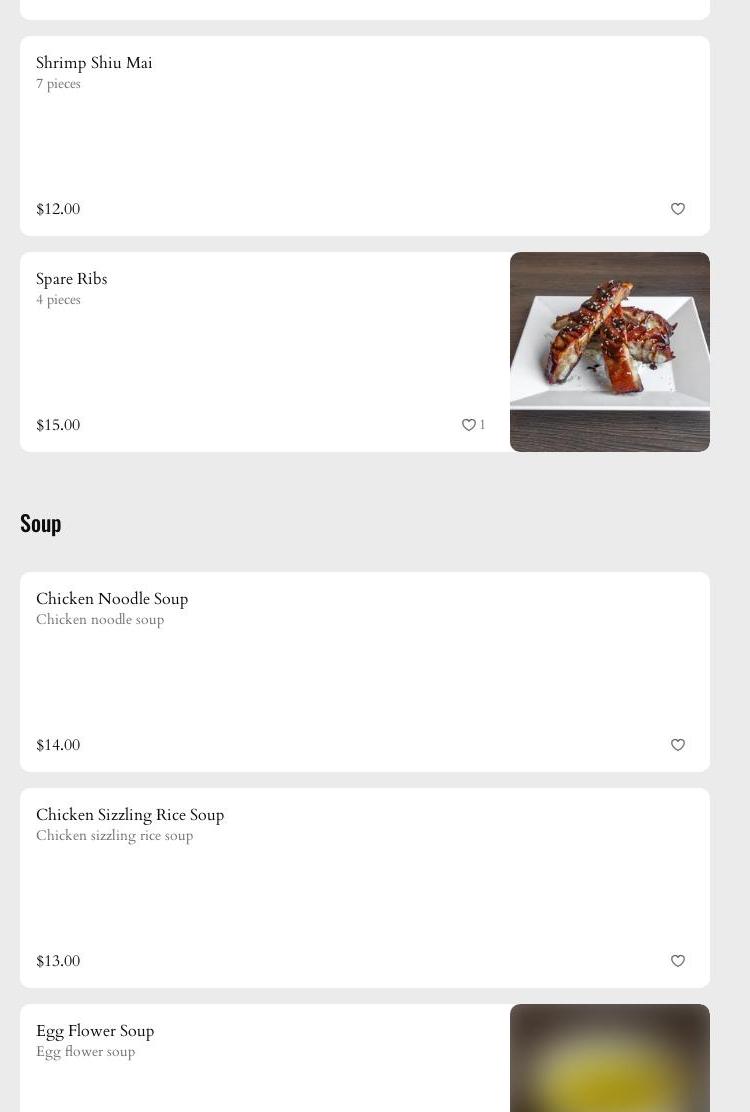Screen dimensions: 750x1112
Task: Click the gray Egg flower soup description
Action: 85,1052
